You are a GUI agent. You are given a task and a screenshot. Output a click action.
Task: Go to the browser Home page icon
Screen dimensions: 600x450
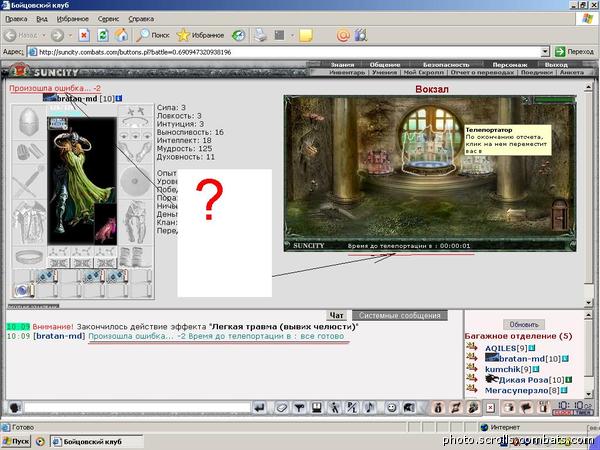[121, 35]
